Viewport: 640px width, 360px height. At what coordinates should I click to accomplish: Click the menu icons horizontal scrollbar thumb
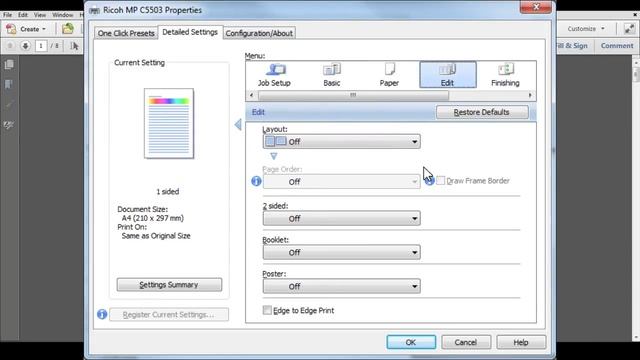(x=353, y=95)
